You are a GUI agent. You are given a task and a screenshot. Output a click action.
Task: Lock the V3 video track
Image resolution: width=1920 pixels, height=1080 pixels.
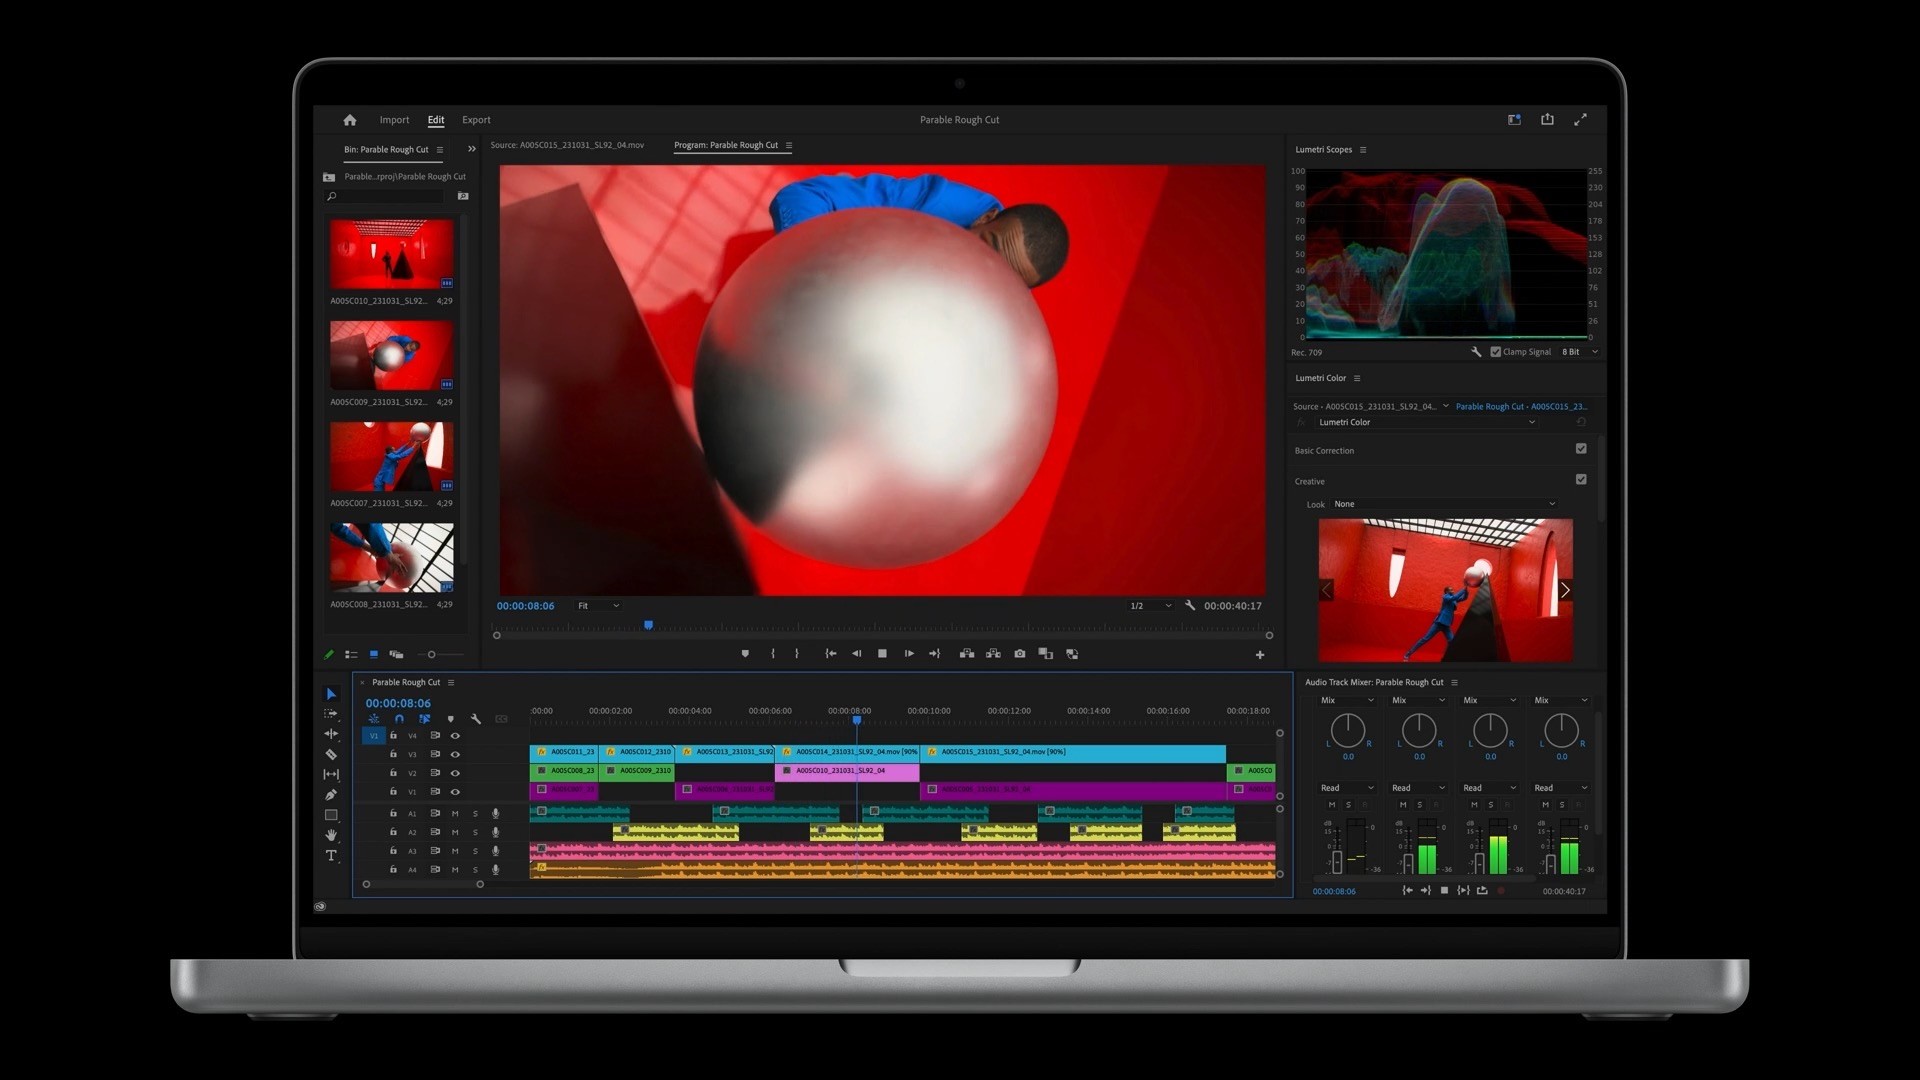393,755
